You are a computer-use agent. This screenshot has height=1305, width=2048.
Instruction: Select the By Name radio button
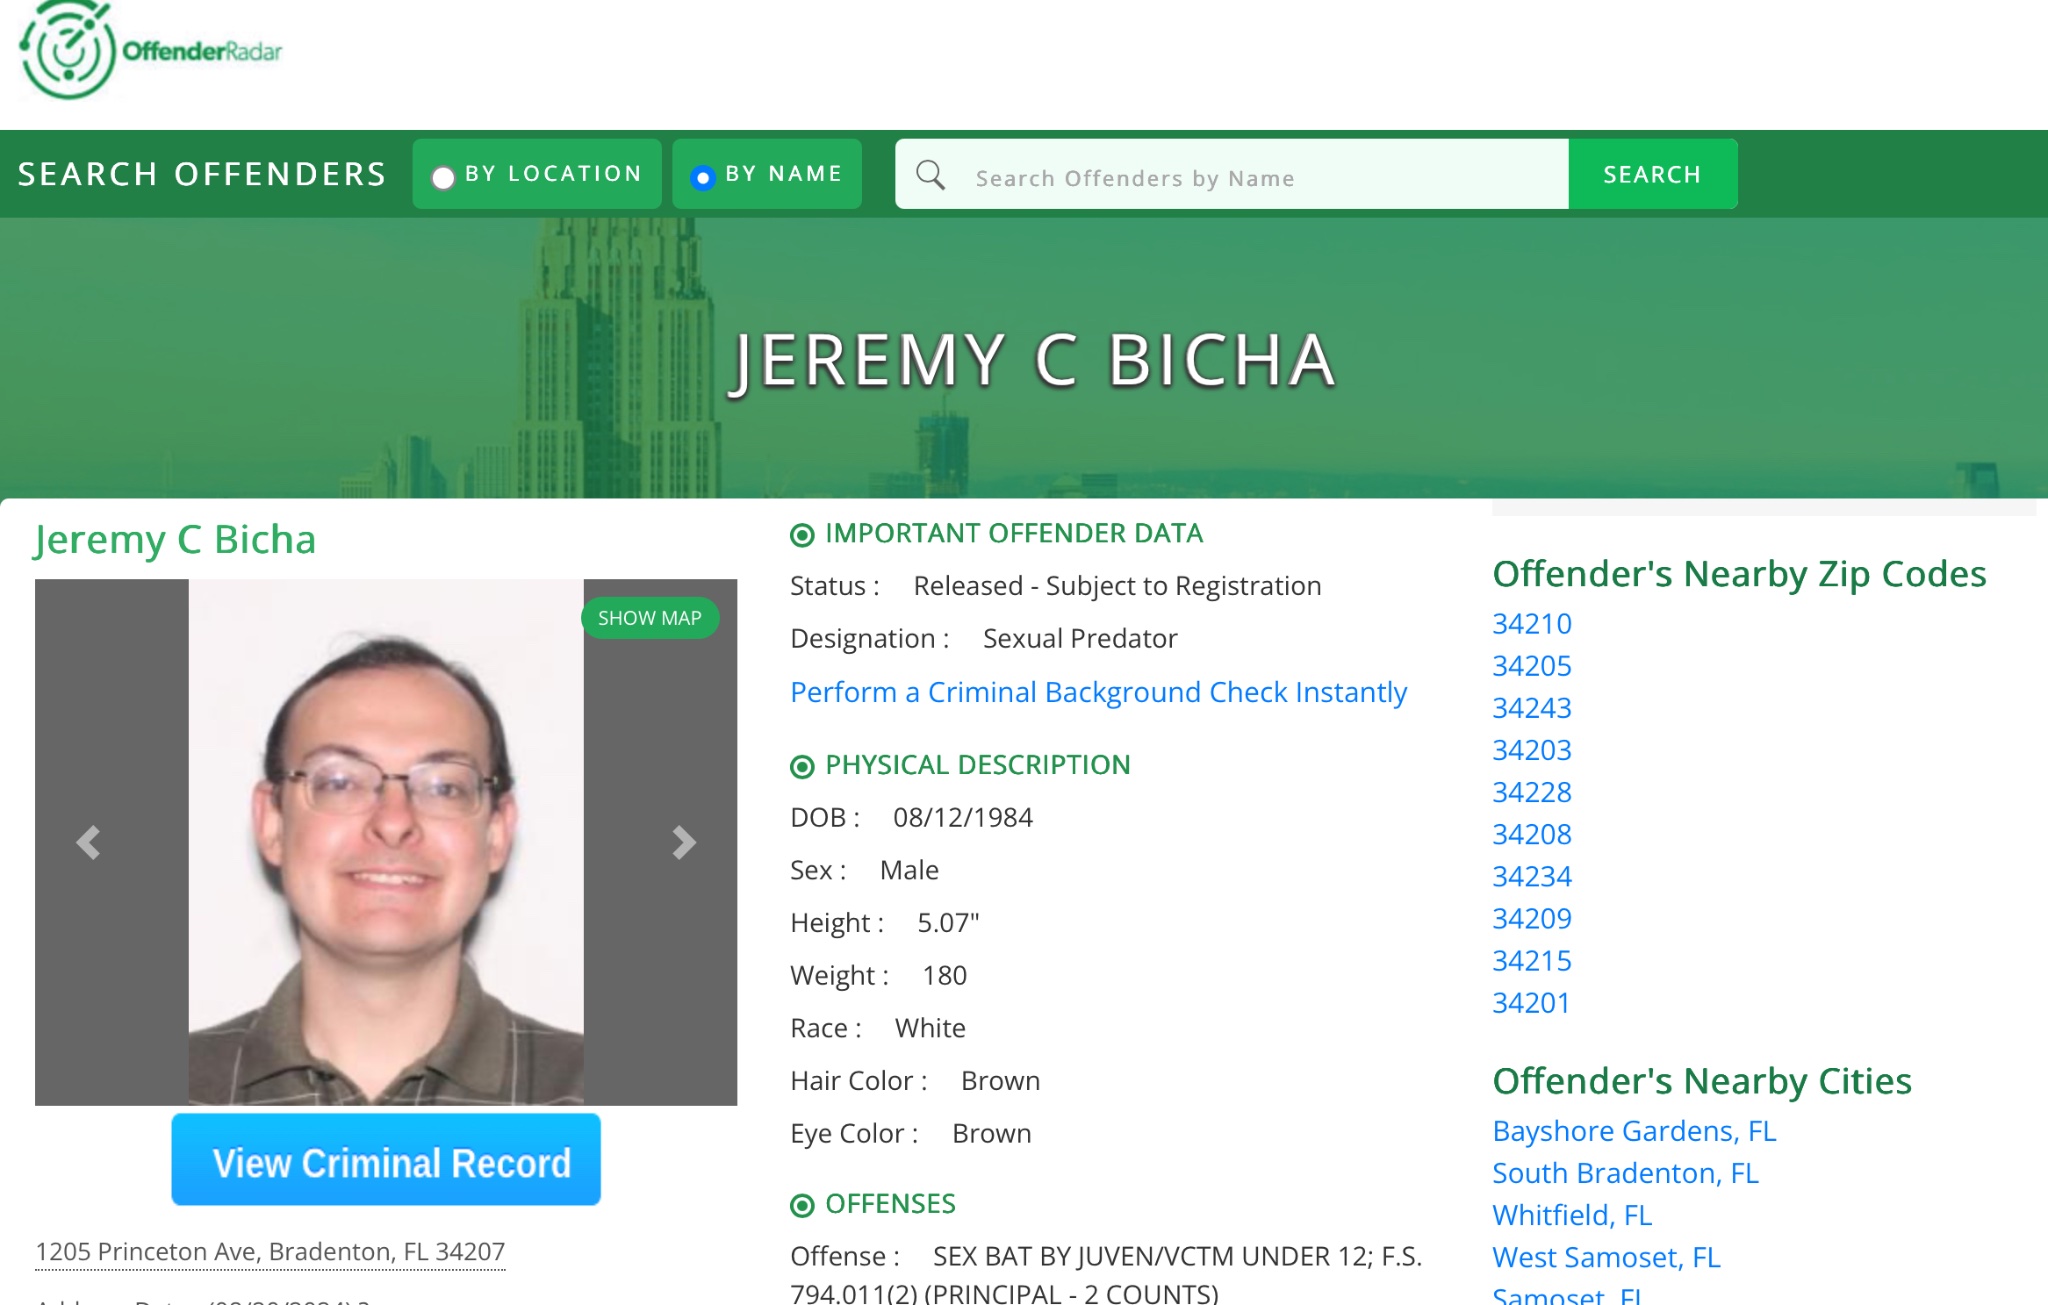click(x=703, y=177)
